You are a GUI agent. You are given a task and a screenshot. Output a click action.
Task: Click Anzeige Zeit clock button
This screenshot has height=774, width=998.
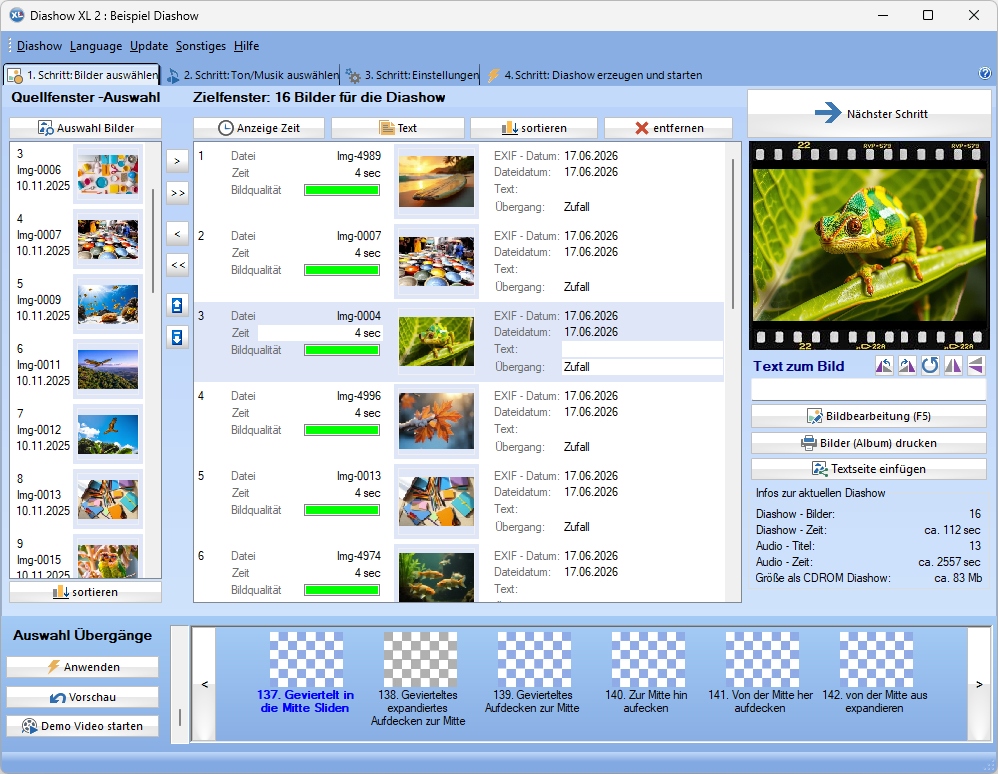[259, 128]
